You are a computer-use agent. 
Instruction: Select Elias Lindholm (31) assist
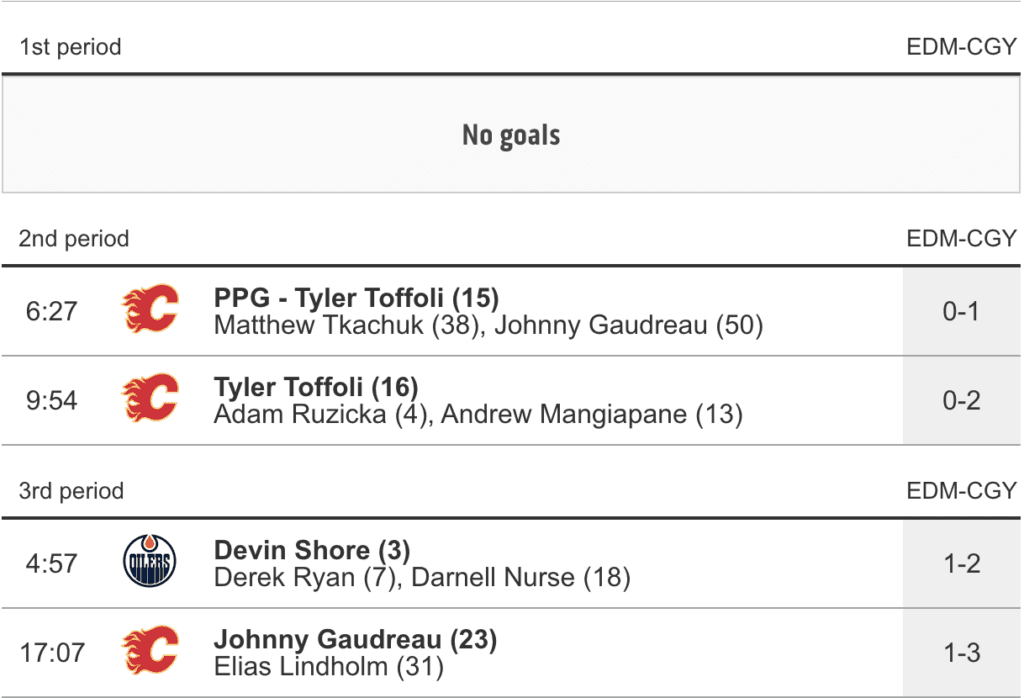pyautogui.click(x=329, y=666)
